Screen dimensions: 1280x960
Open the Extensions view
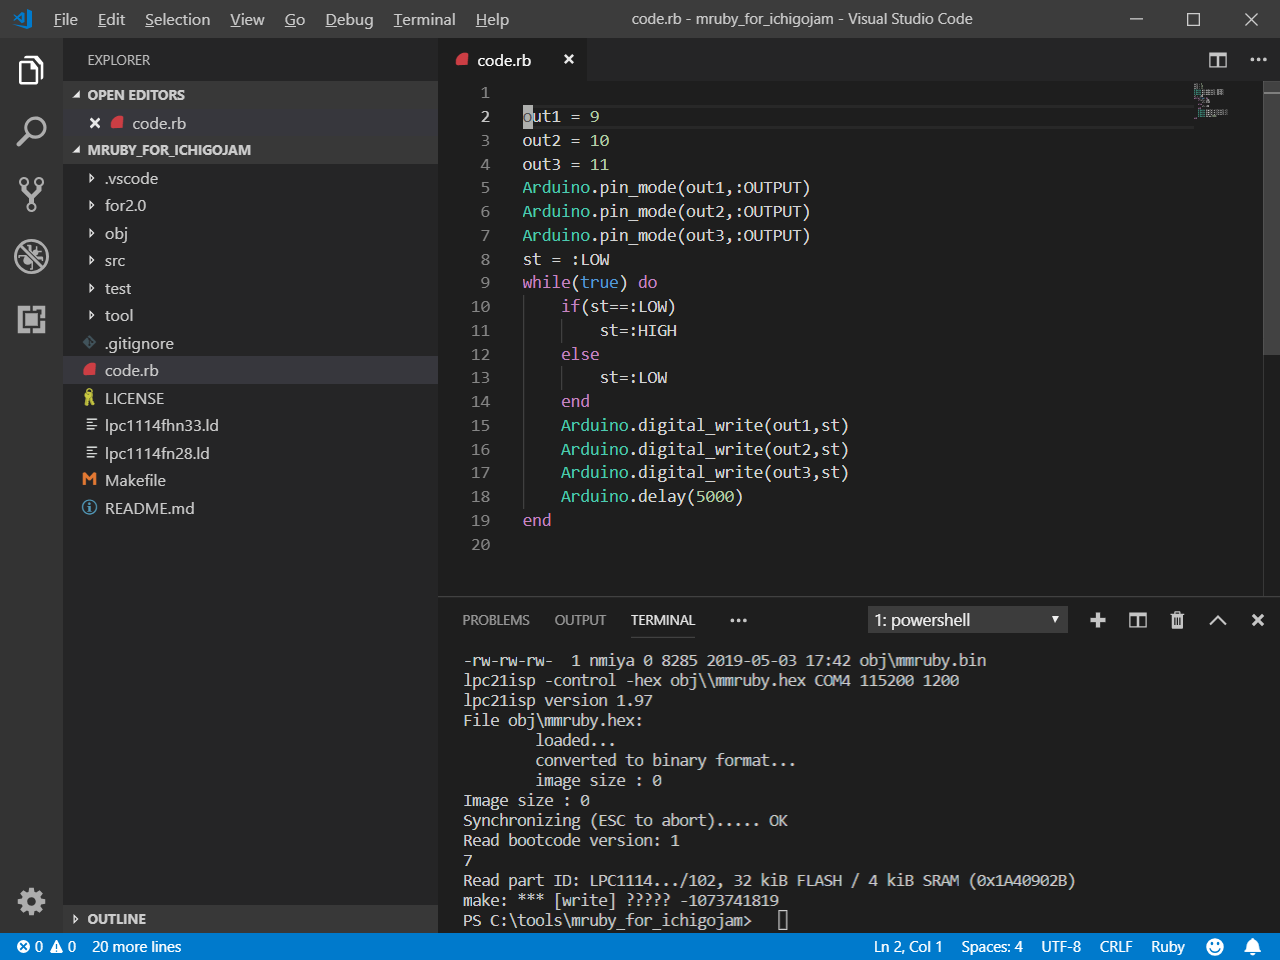coord(31,319)
